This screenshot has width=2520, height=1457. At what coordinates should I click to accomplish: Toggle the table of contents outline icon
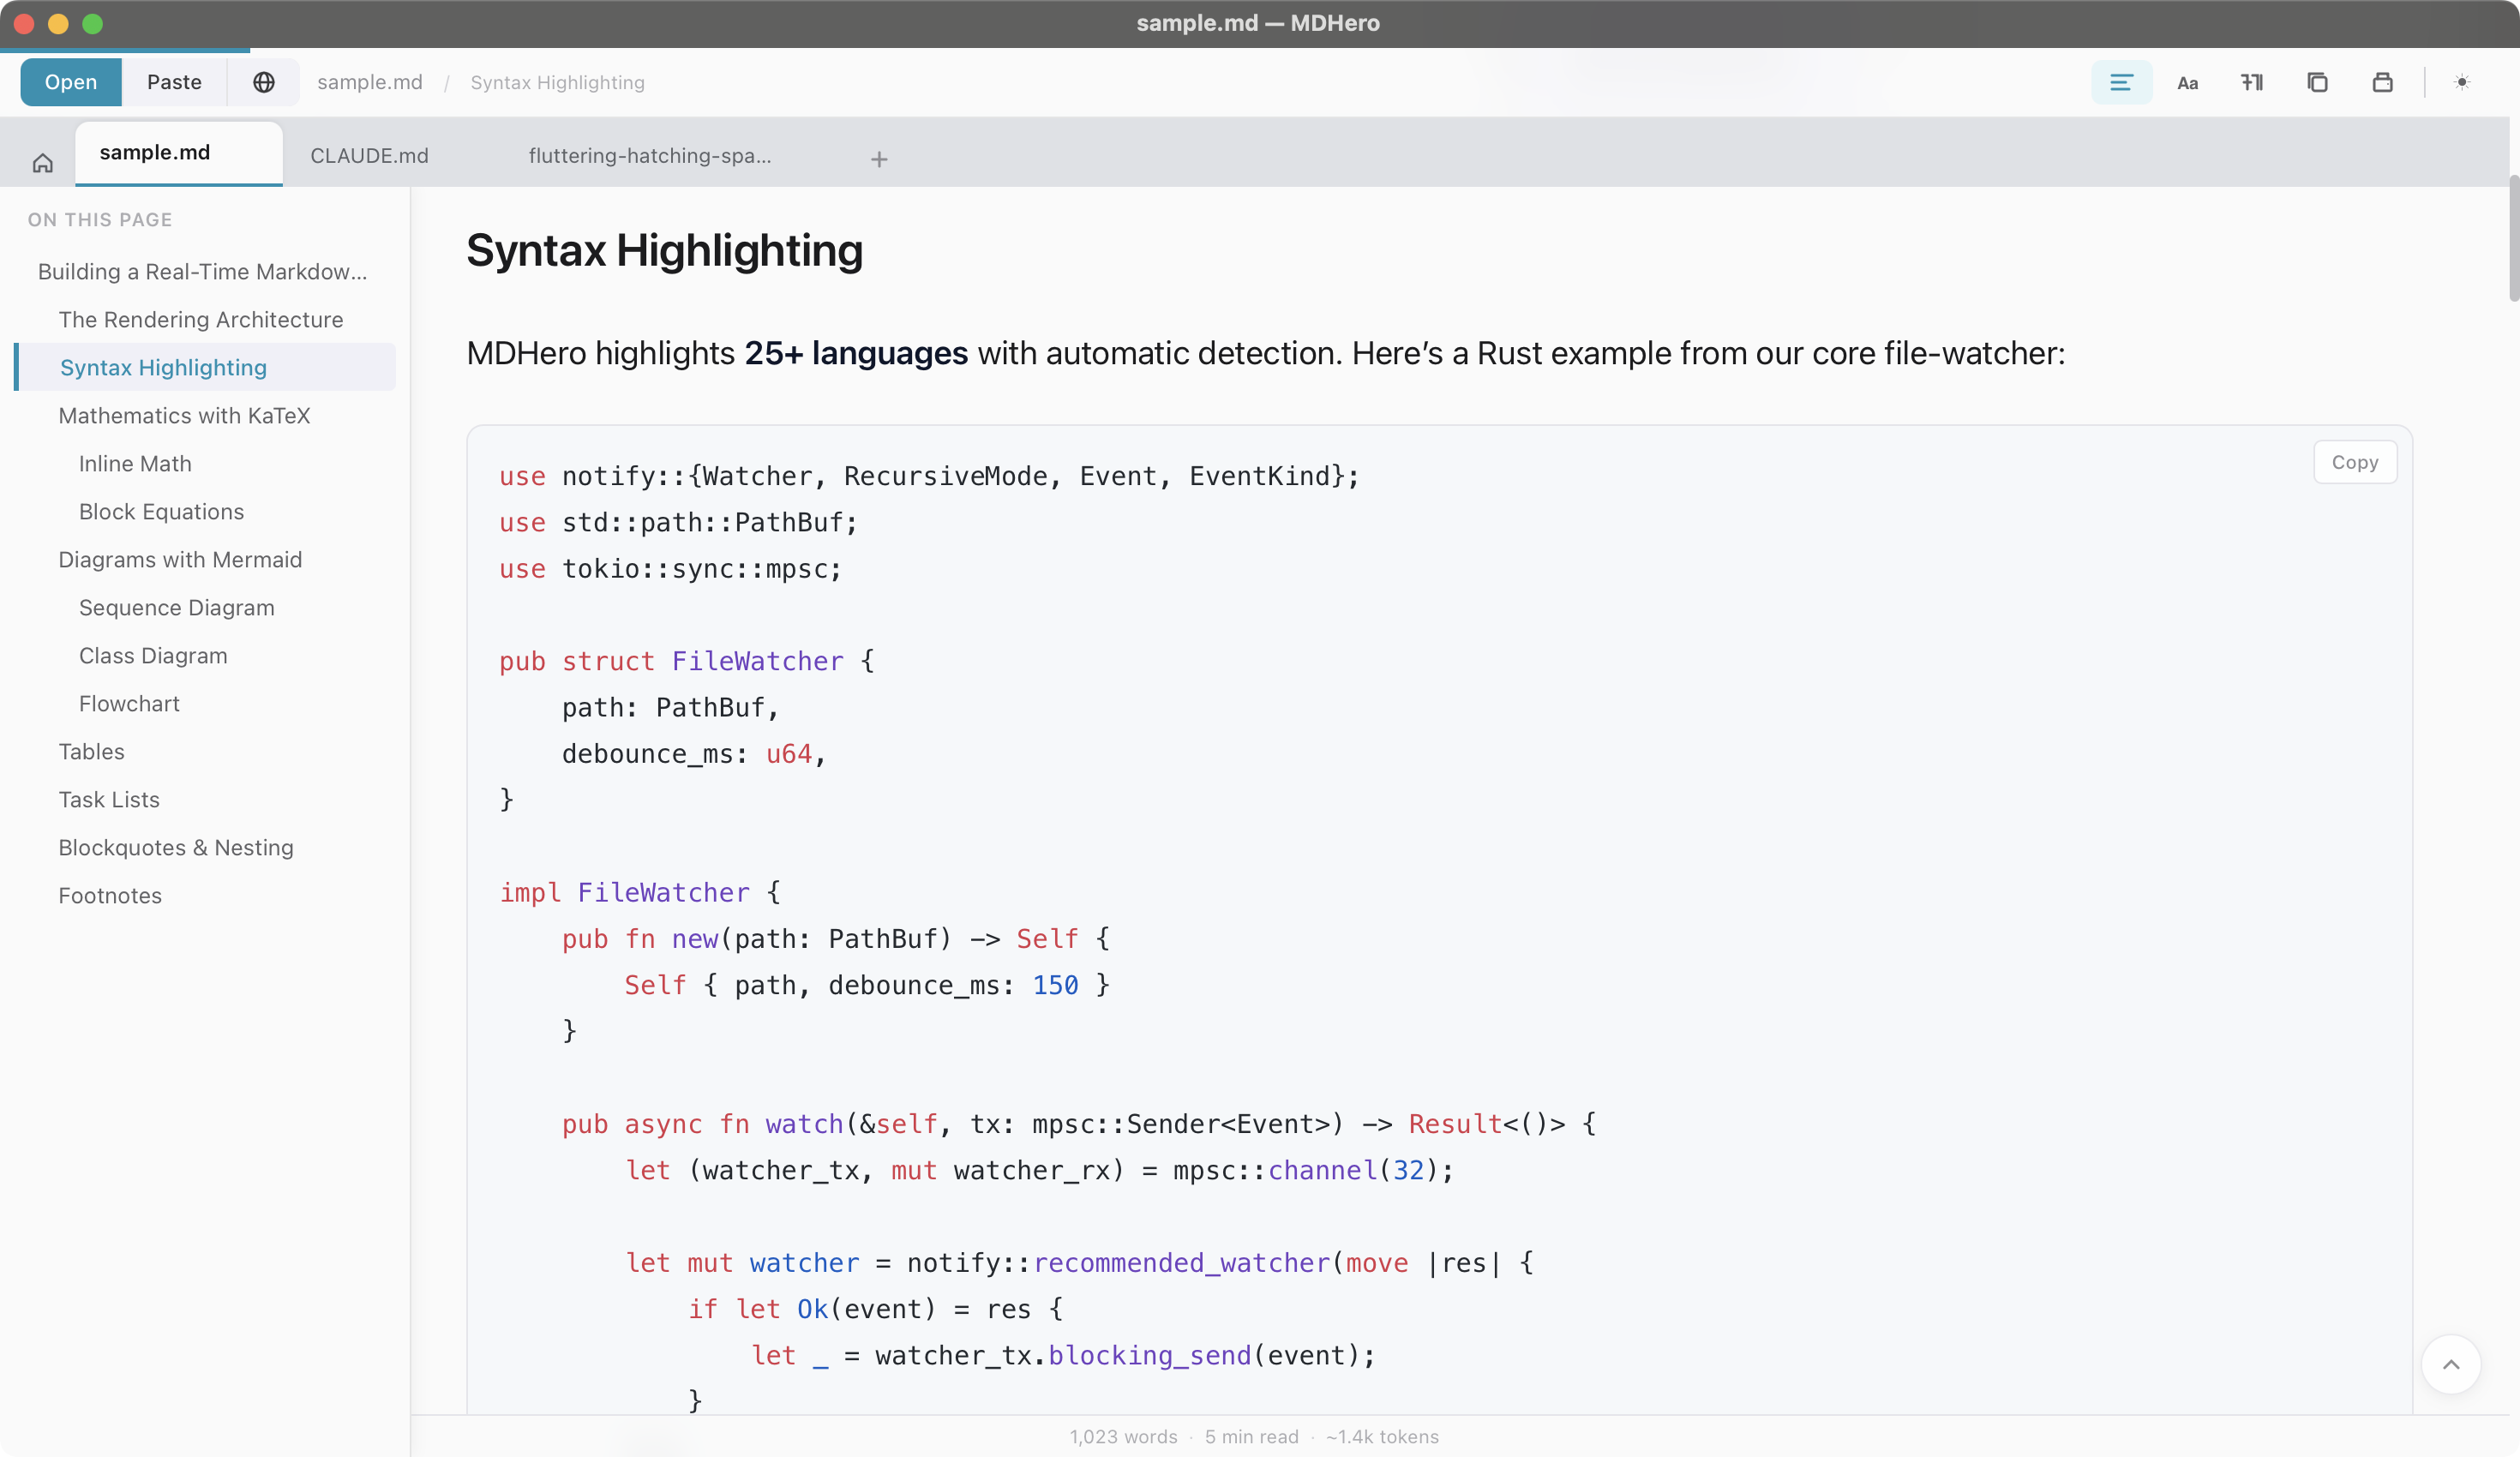[x=2121, y=82]
